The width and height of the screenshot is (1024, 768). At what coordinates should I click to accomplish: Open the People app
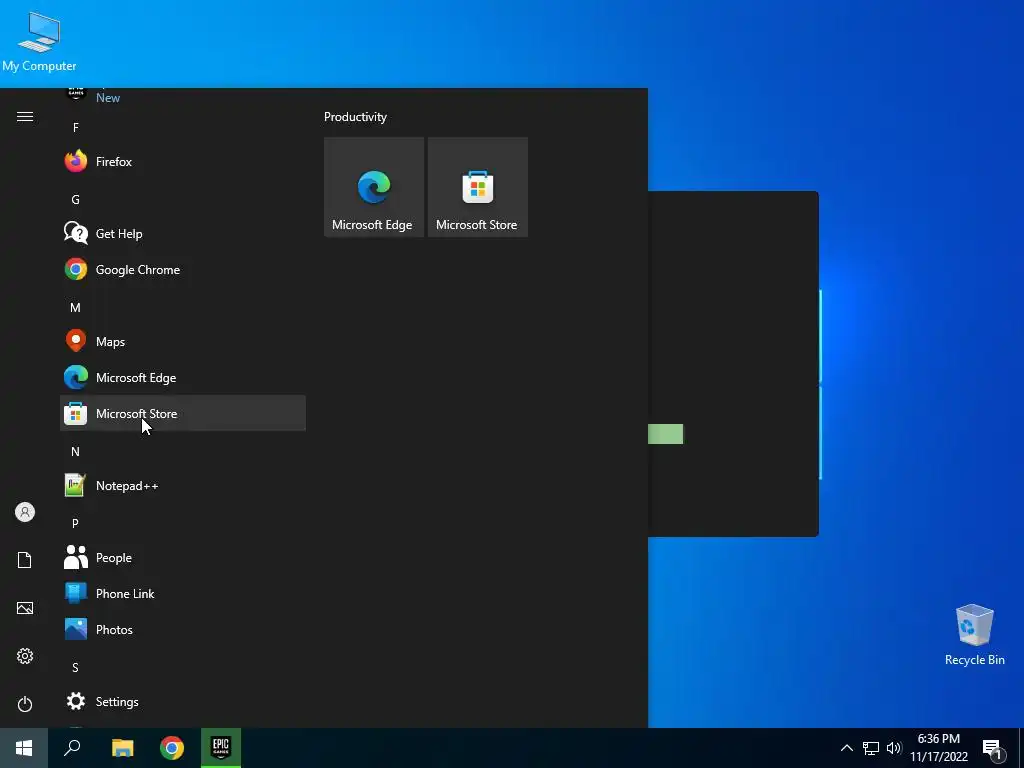[x=183, y=557]
